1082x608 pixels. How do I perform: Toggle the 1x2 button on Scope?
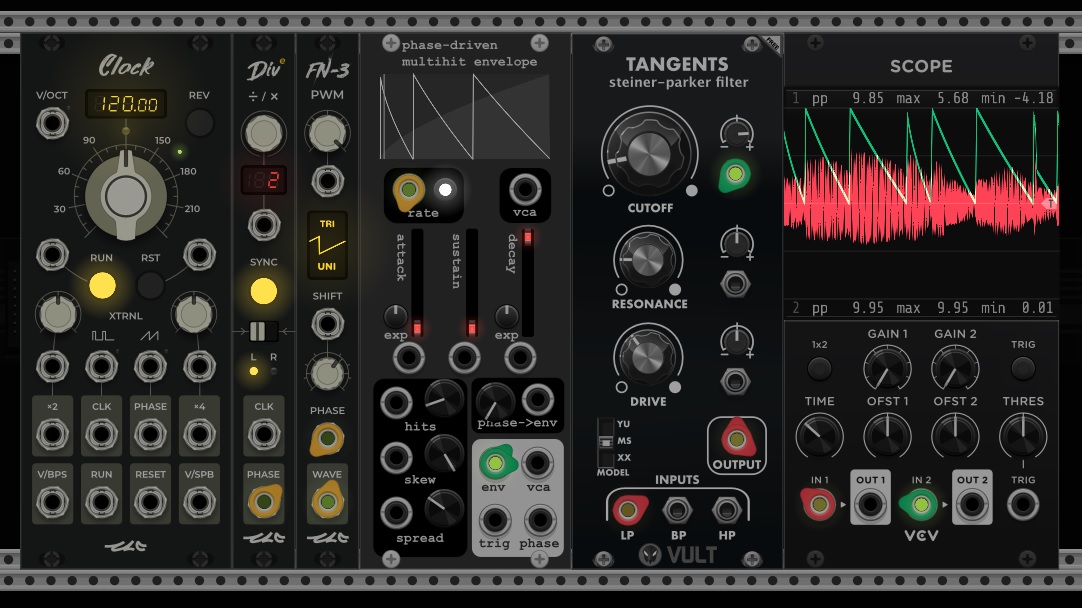tap(819, 368)
